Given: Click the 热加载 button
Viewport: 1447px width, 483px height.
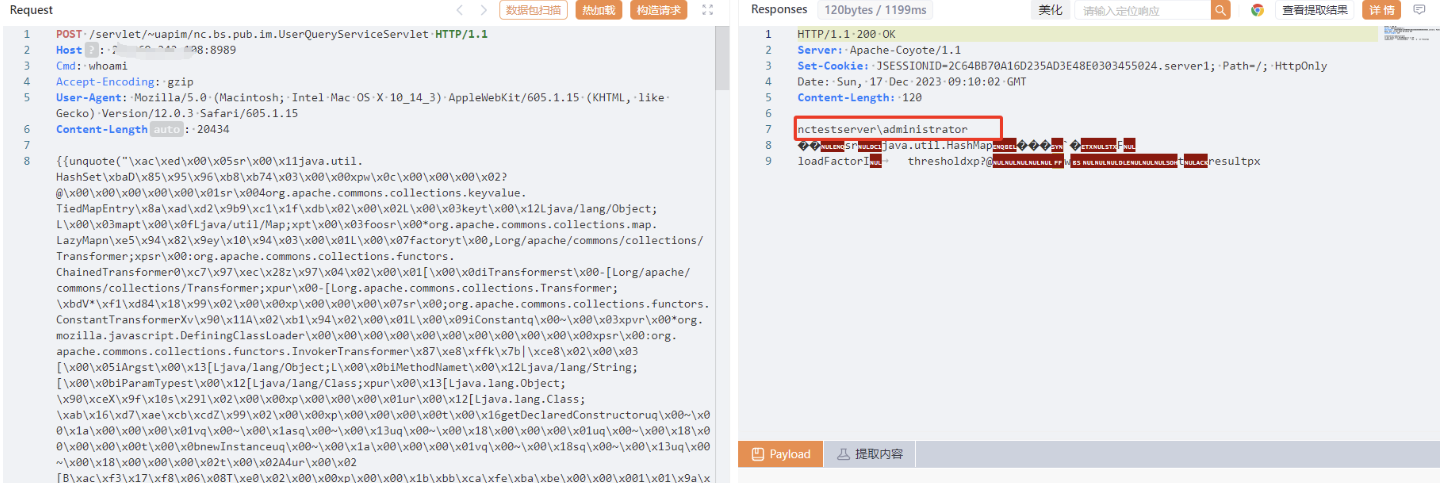Looking at the screenshot, I should pos(599,10).
